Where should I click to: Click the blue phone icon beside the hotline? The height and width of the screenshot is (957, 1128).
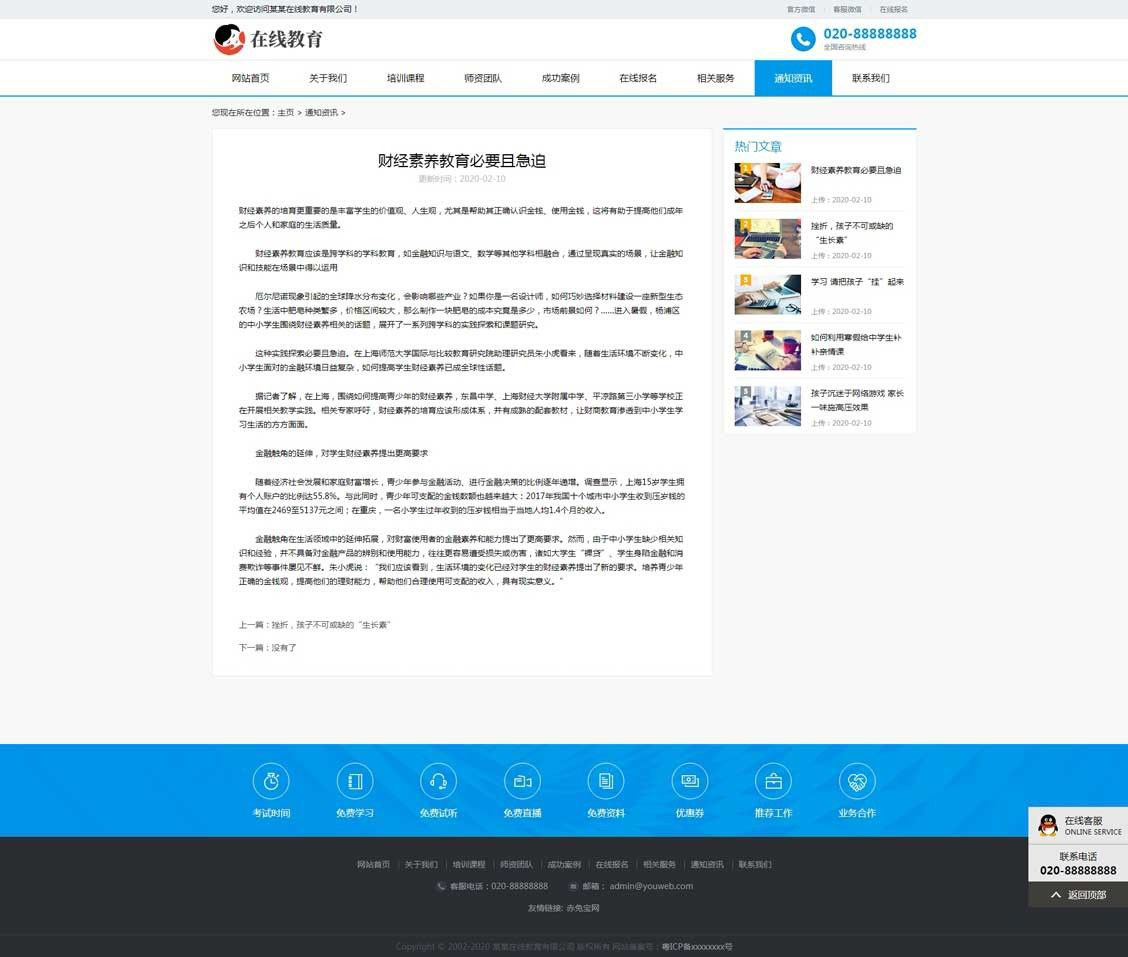point(802,40)
